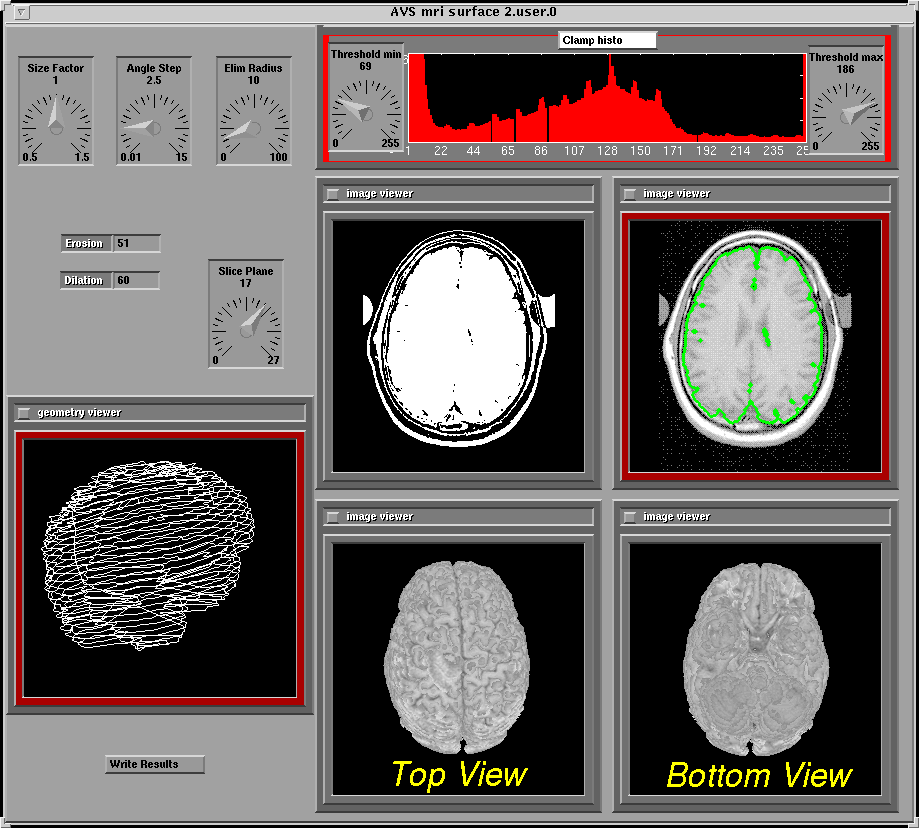Image resolution: width=919 pixels, height=828 pixels.
Task: Open the window menu in title bar
Action: [23, 12]
